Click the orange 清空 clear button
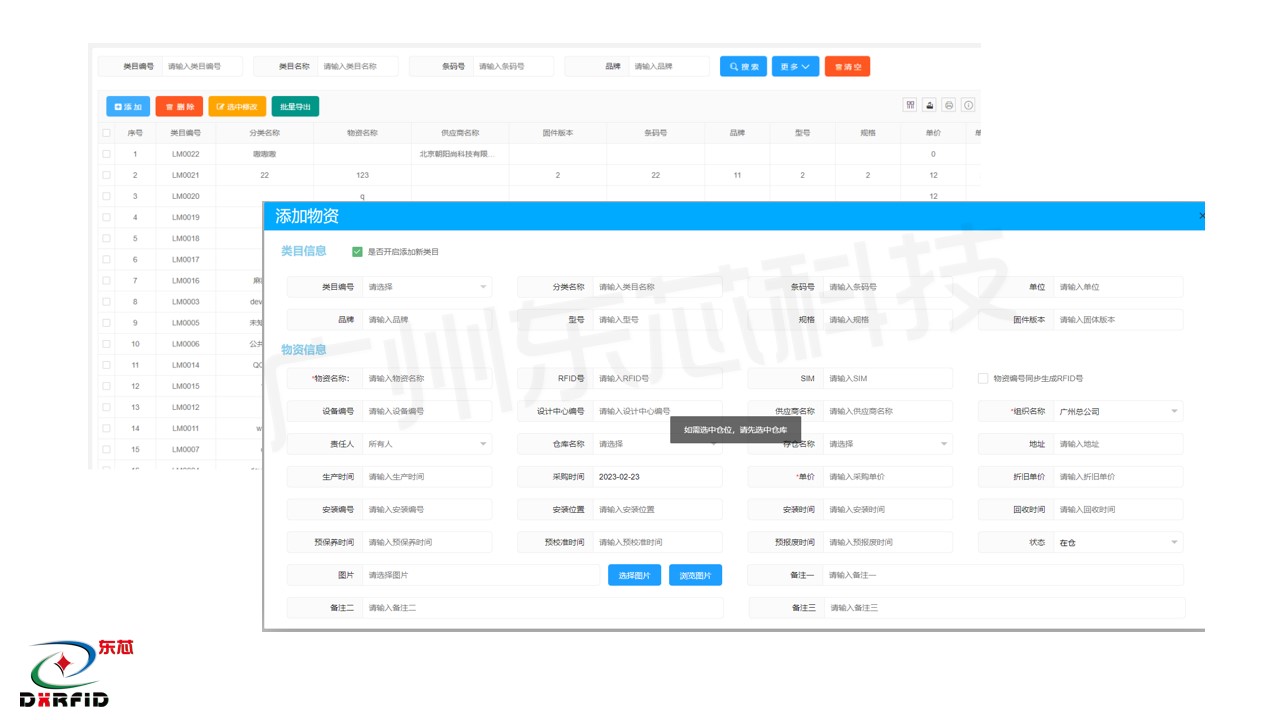The width and height of the screenshot is (1280, 720). [x=847, y=66]
